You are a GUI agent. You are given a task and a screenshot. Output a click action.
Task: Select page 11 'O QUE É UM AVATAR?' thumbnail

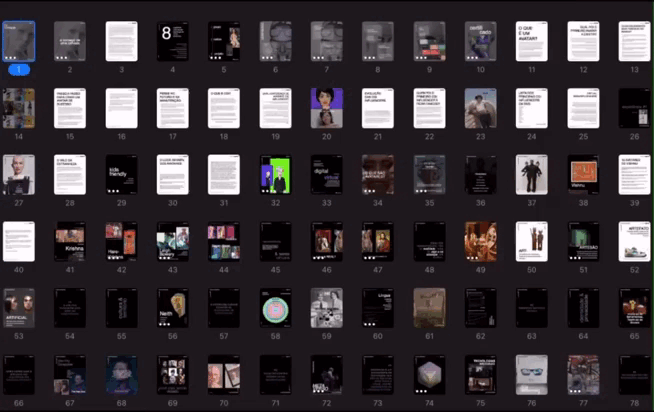point(532,41)
